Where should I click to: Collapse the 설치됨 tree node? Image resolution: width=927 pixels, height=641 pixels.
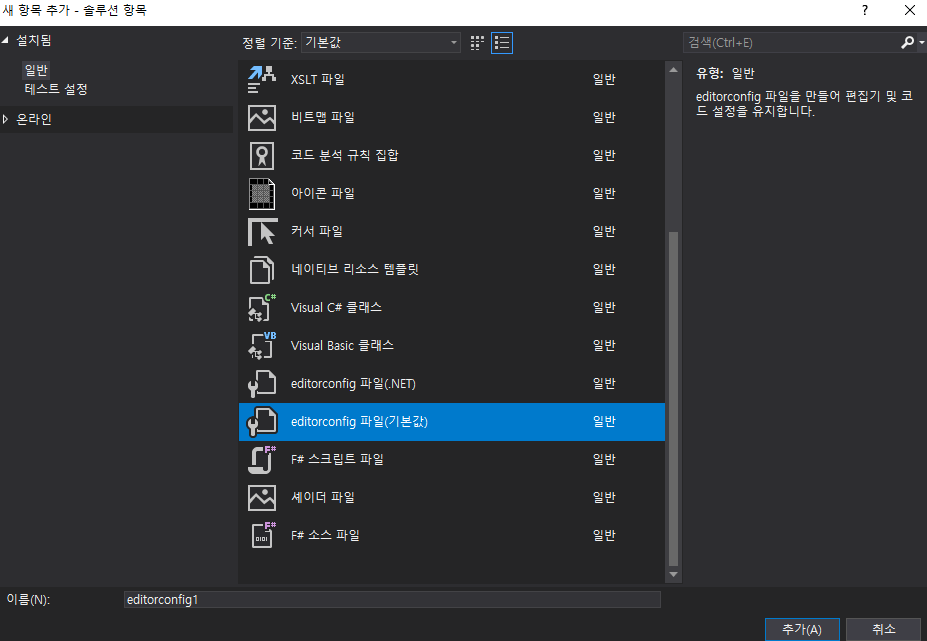(x=5, y=40)
